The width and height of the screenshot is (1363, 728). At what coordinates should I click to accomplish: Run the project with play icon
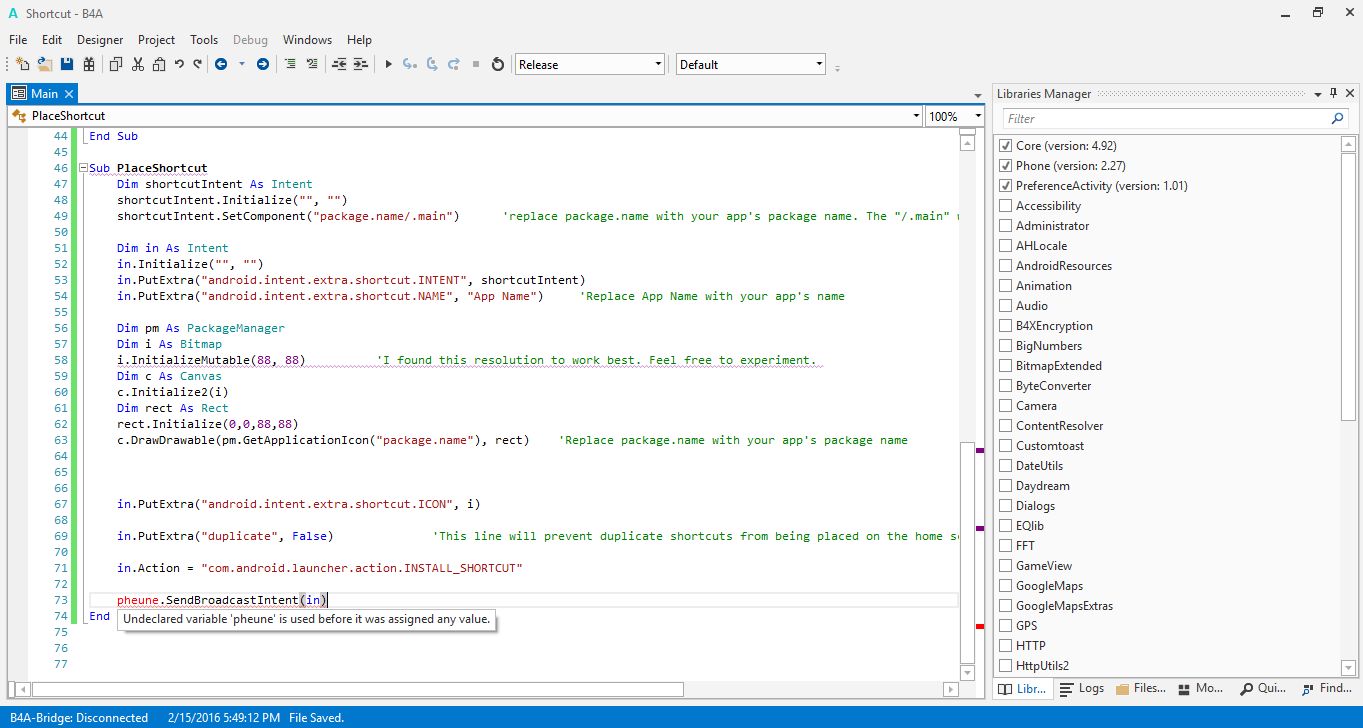point(389,64)
